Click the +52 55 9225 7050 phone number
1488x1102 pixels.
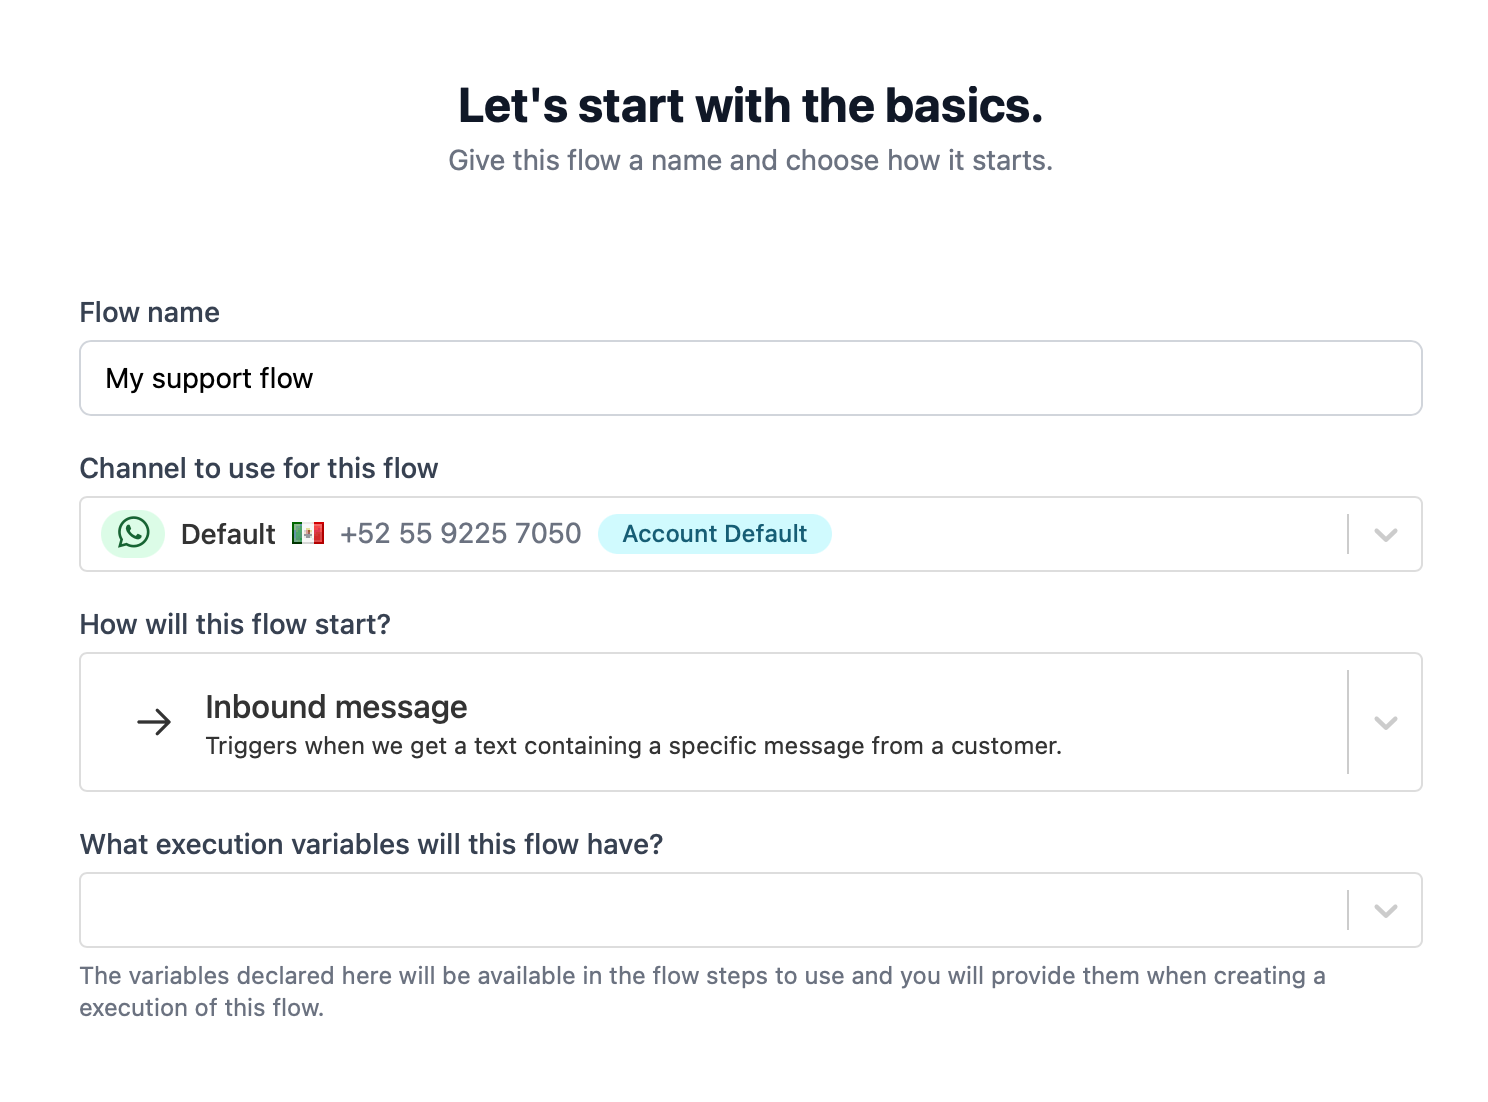[460, 534]
